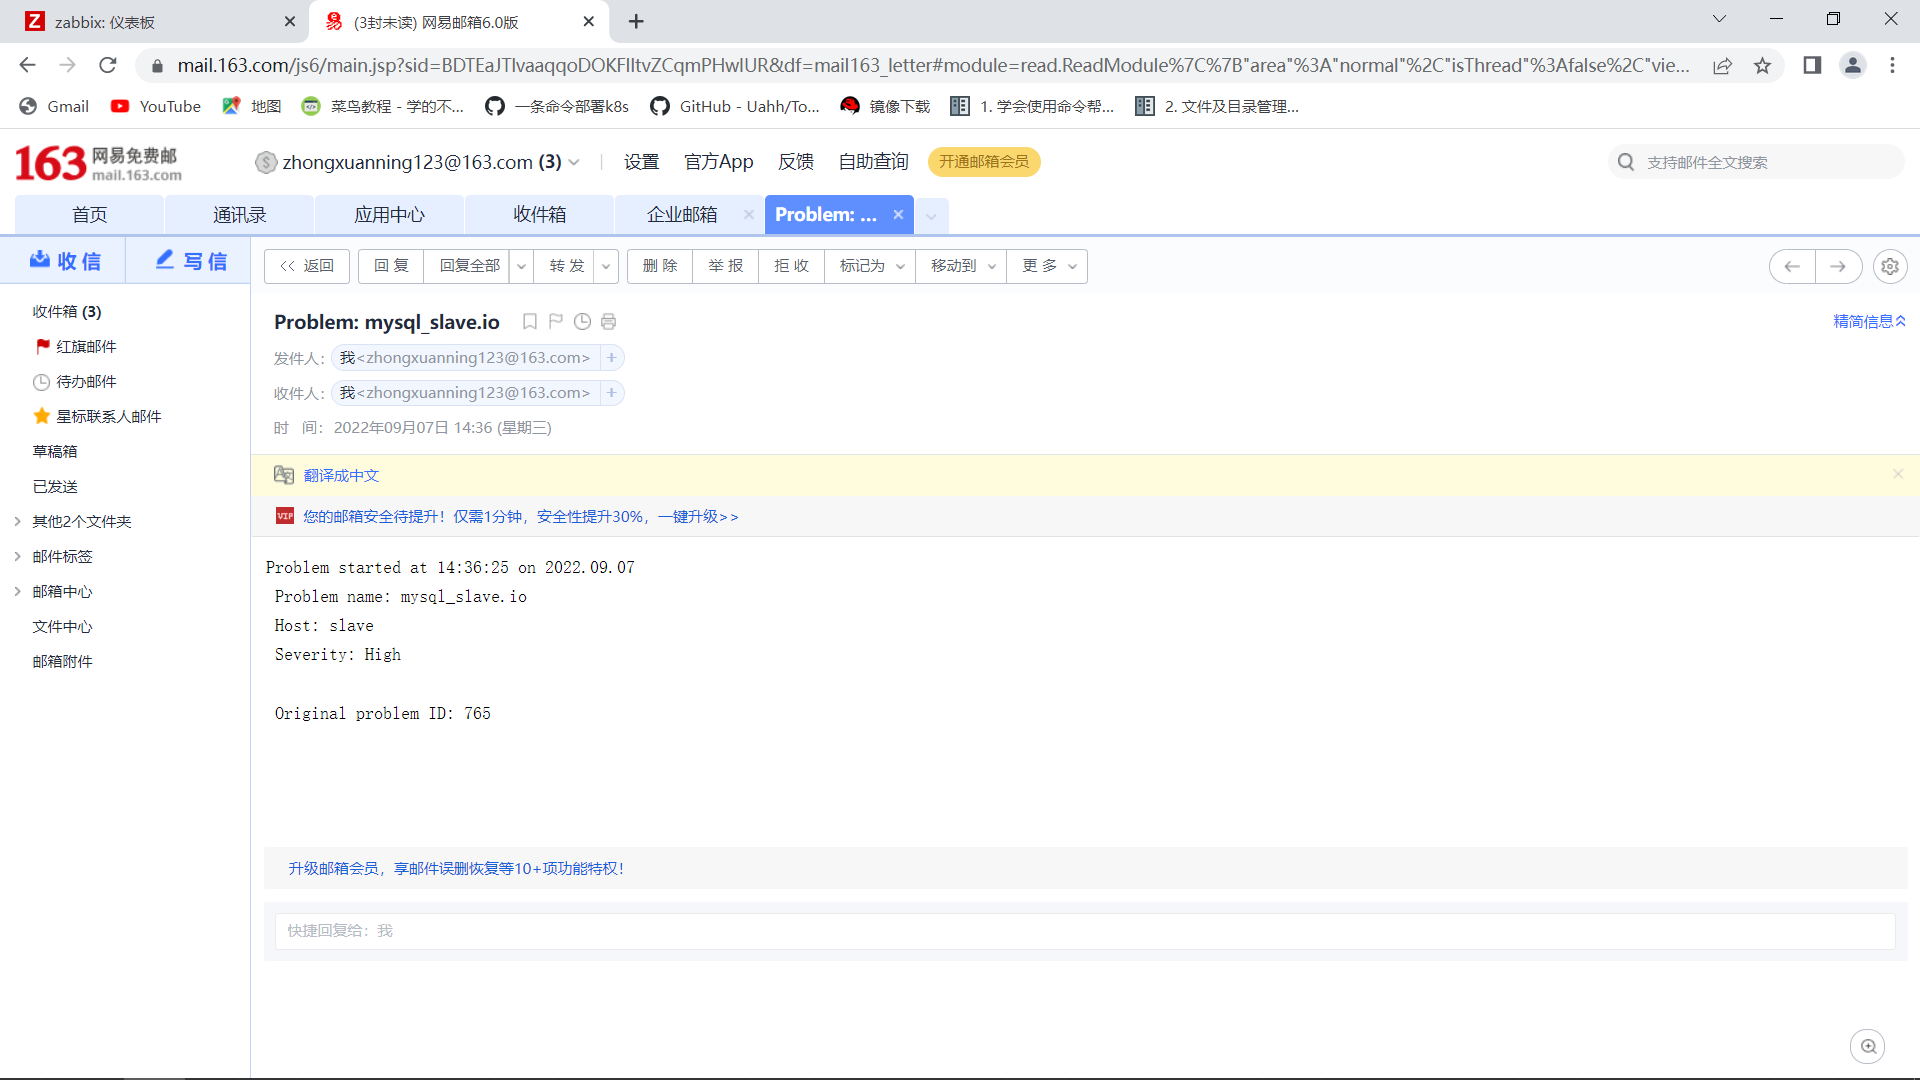Screen dimensions: 1920x1080
Task: Close the translation suggestion bar
Action: pyautogui.click(x=1897, y=474)
